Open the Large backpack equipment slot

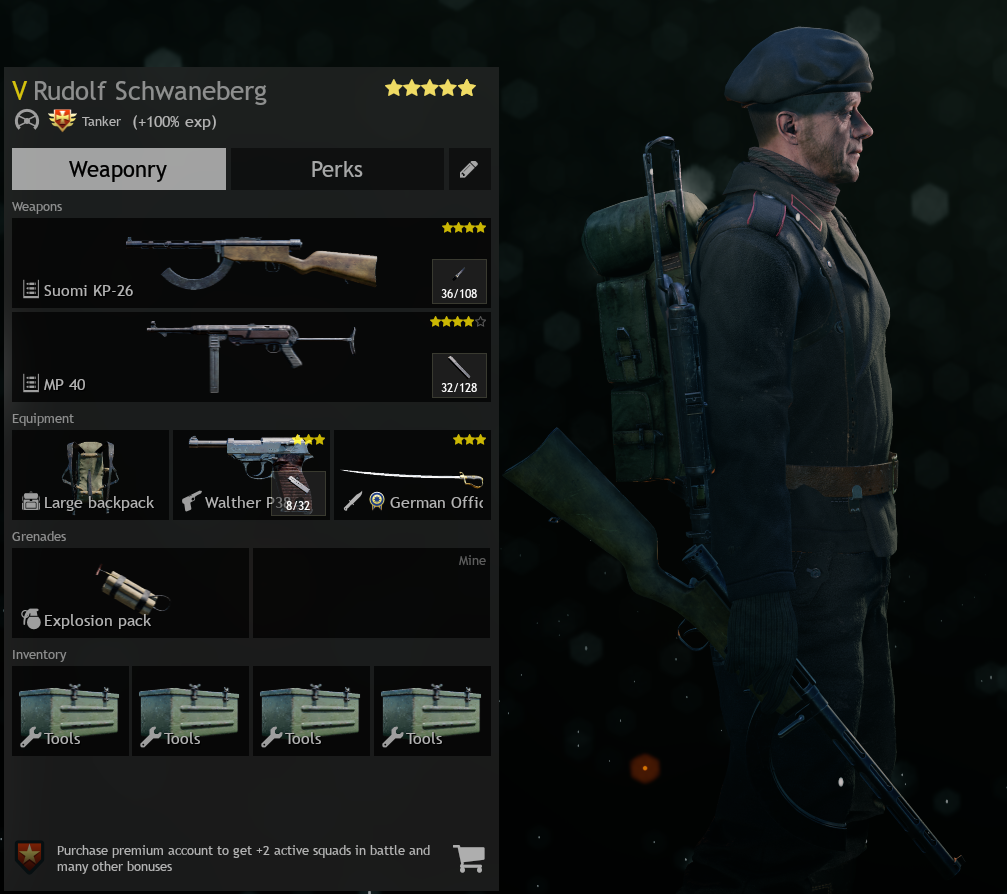coord(91,475)
